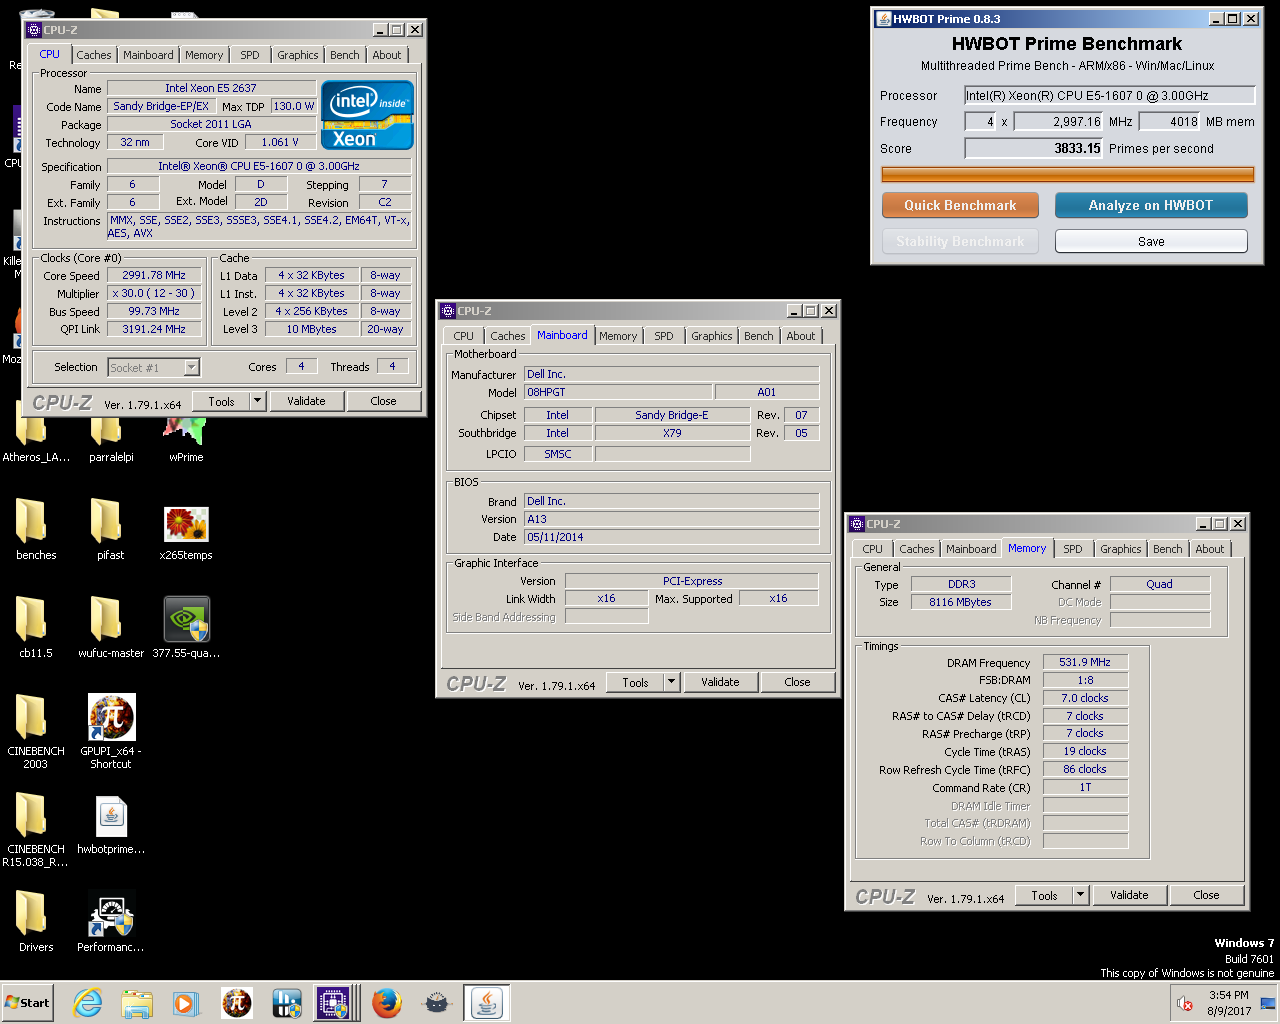Click Save in HWBOT Prime
Viewport: 1280px width, 1024px height.
pos(1151,241)
